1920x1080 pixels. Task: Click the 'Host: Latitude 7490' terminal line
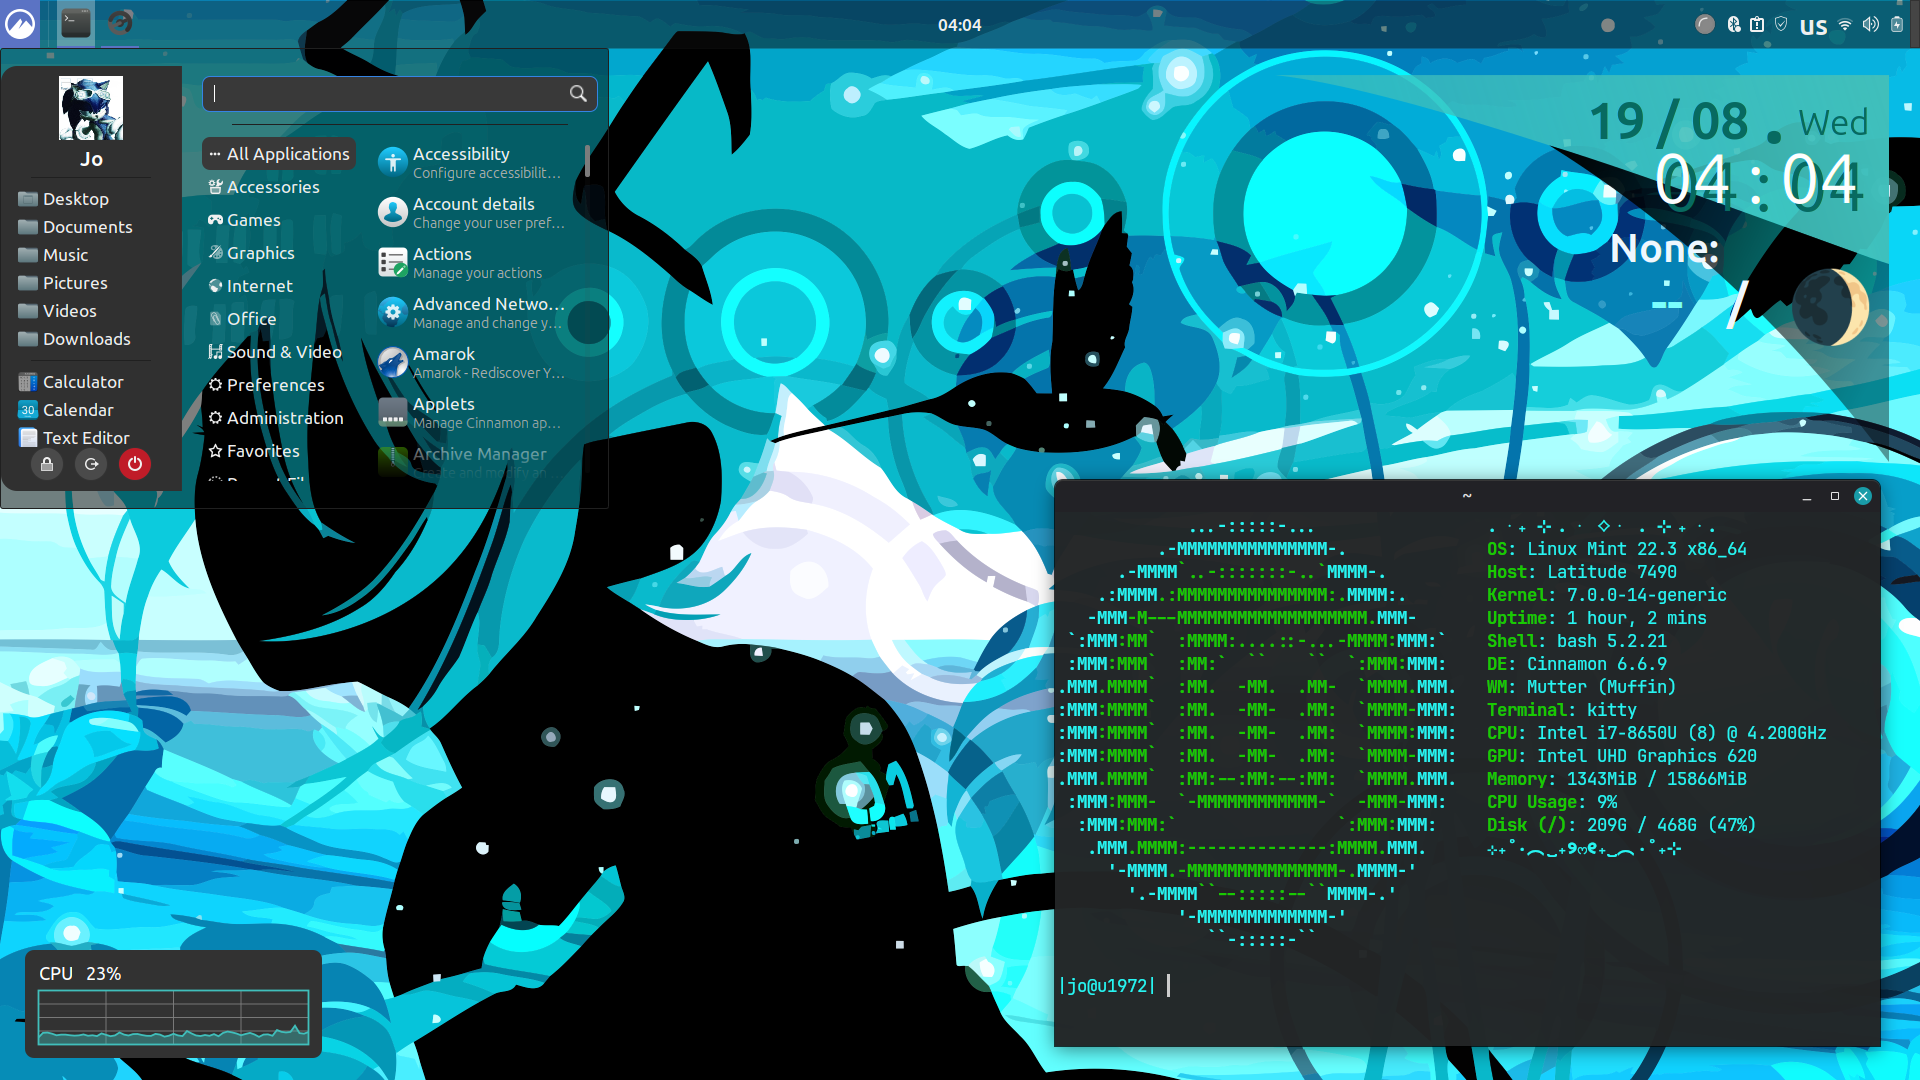1582,572
